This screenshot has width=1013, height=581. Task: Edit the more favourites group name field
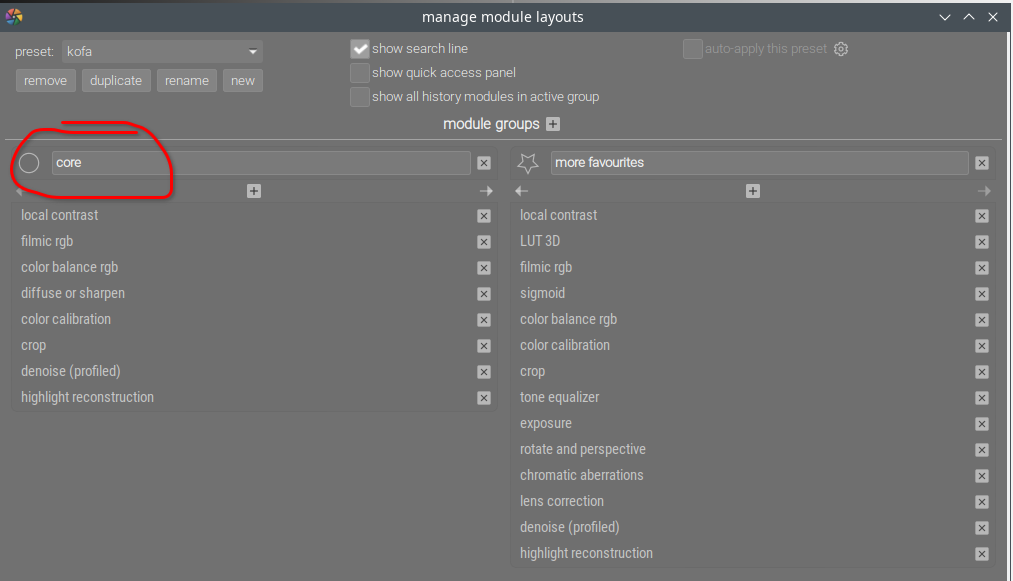pyautogui.click(x=759, y=163)
